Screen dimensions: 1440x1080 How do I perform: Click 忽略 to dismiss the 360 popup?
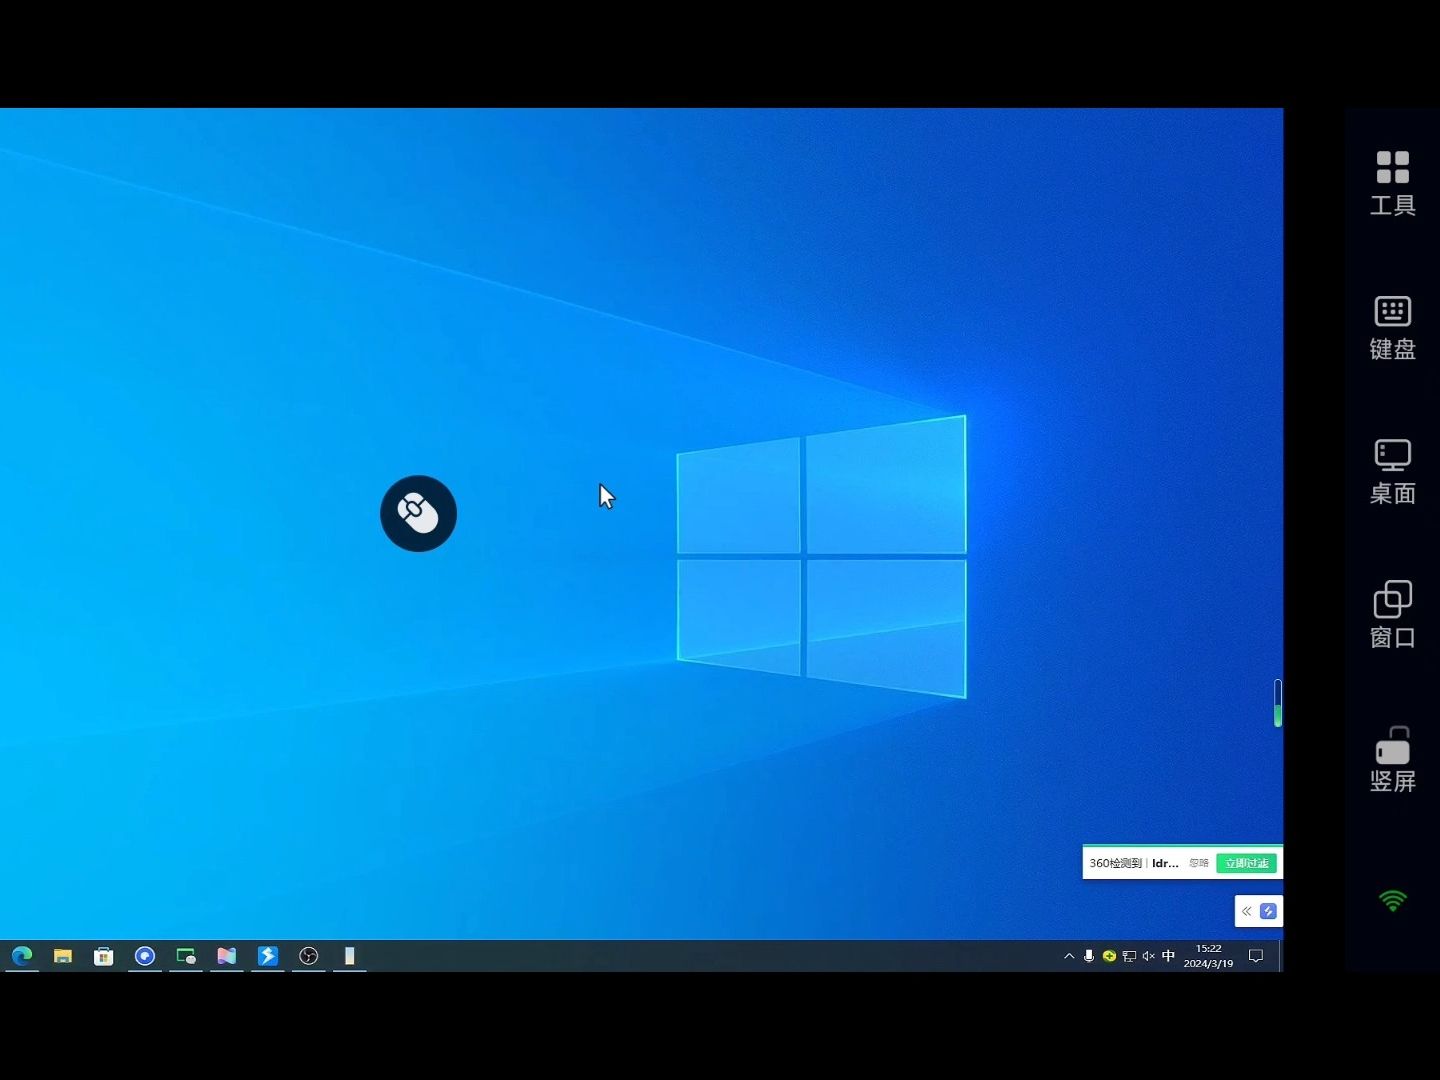1199,863
